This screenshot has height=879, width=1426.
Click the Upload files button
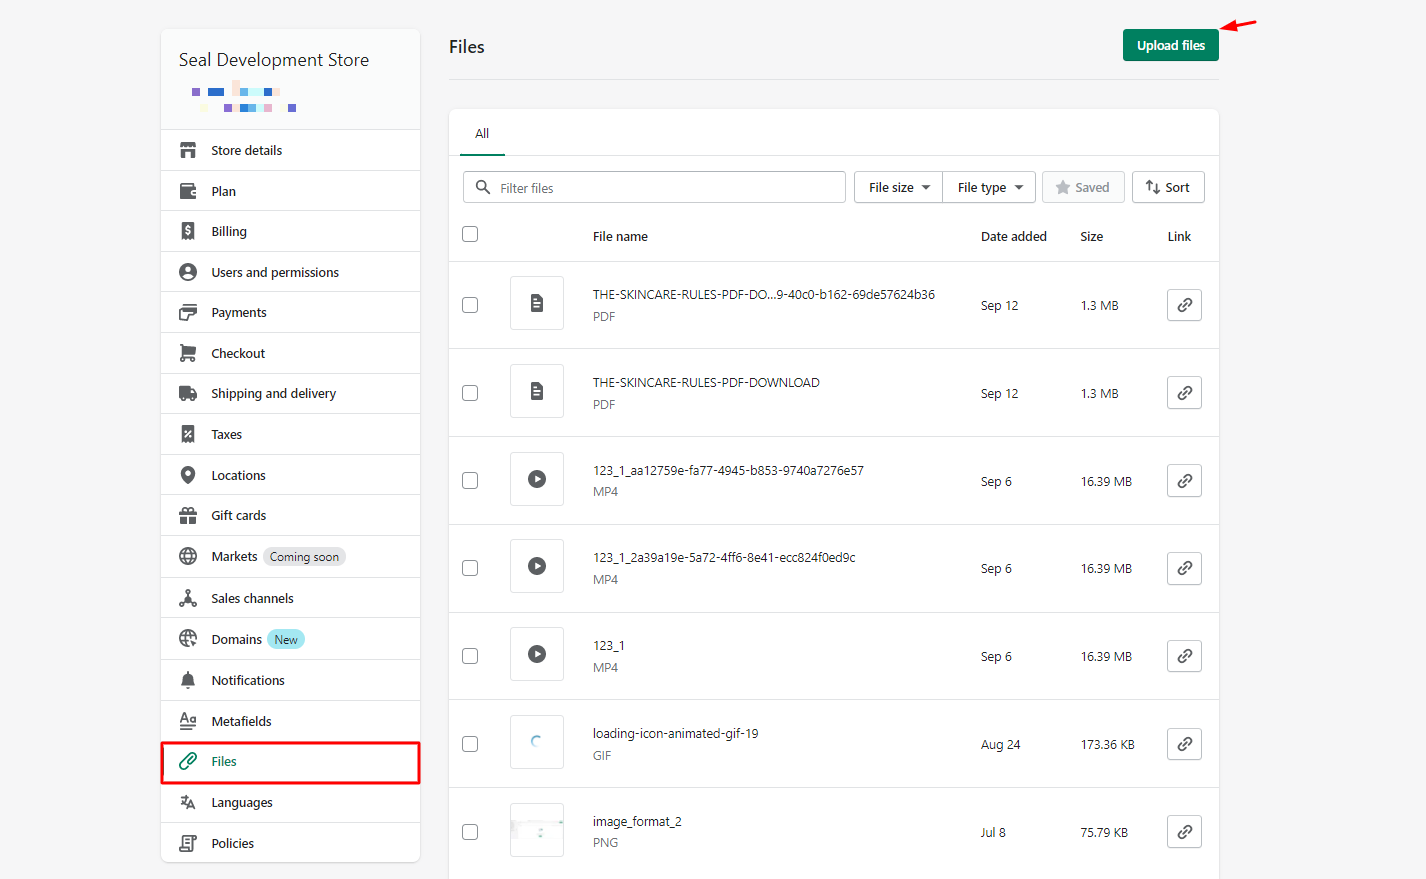tap(1170, 45)
